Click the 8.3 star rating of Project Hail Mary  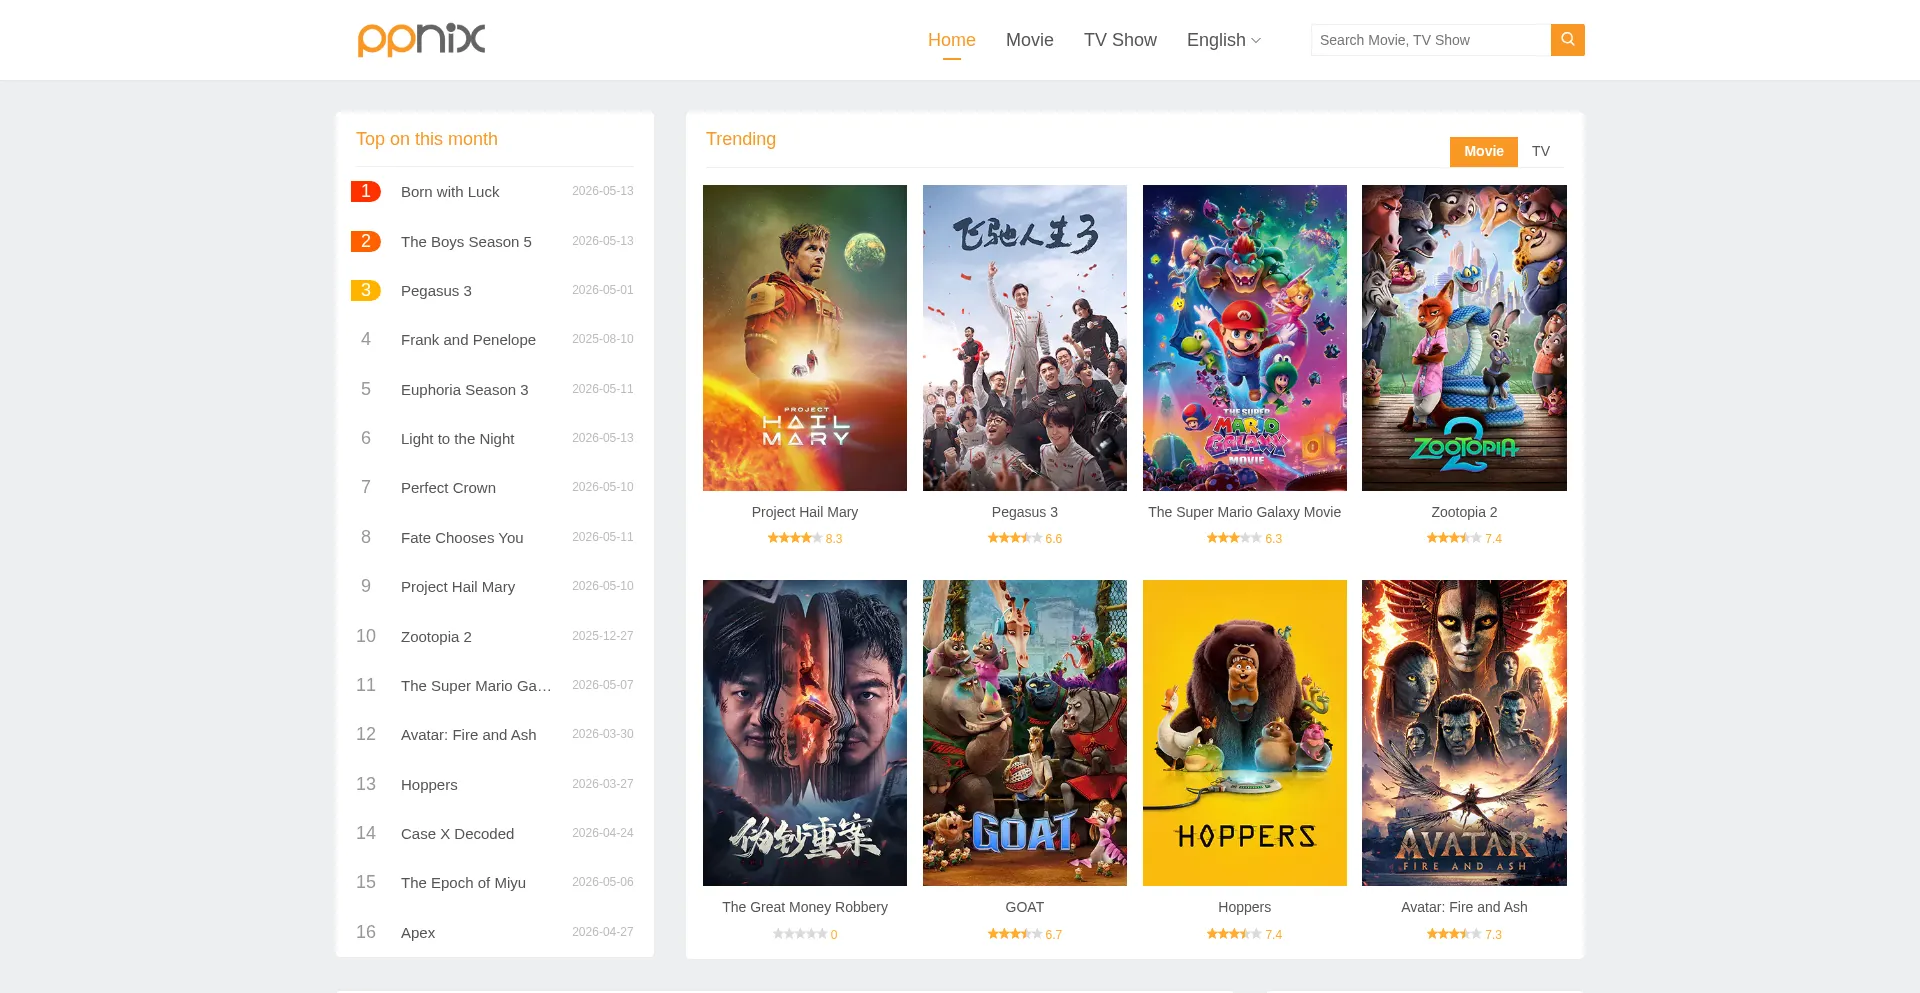(x=804, y=538)
